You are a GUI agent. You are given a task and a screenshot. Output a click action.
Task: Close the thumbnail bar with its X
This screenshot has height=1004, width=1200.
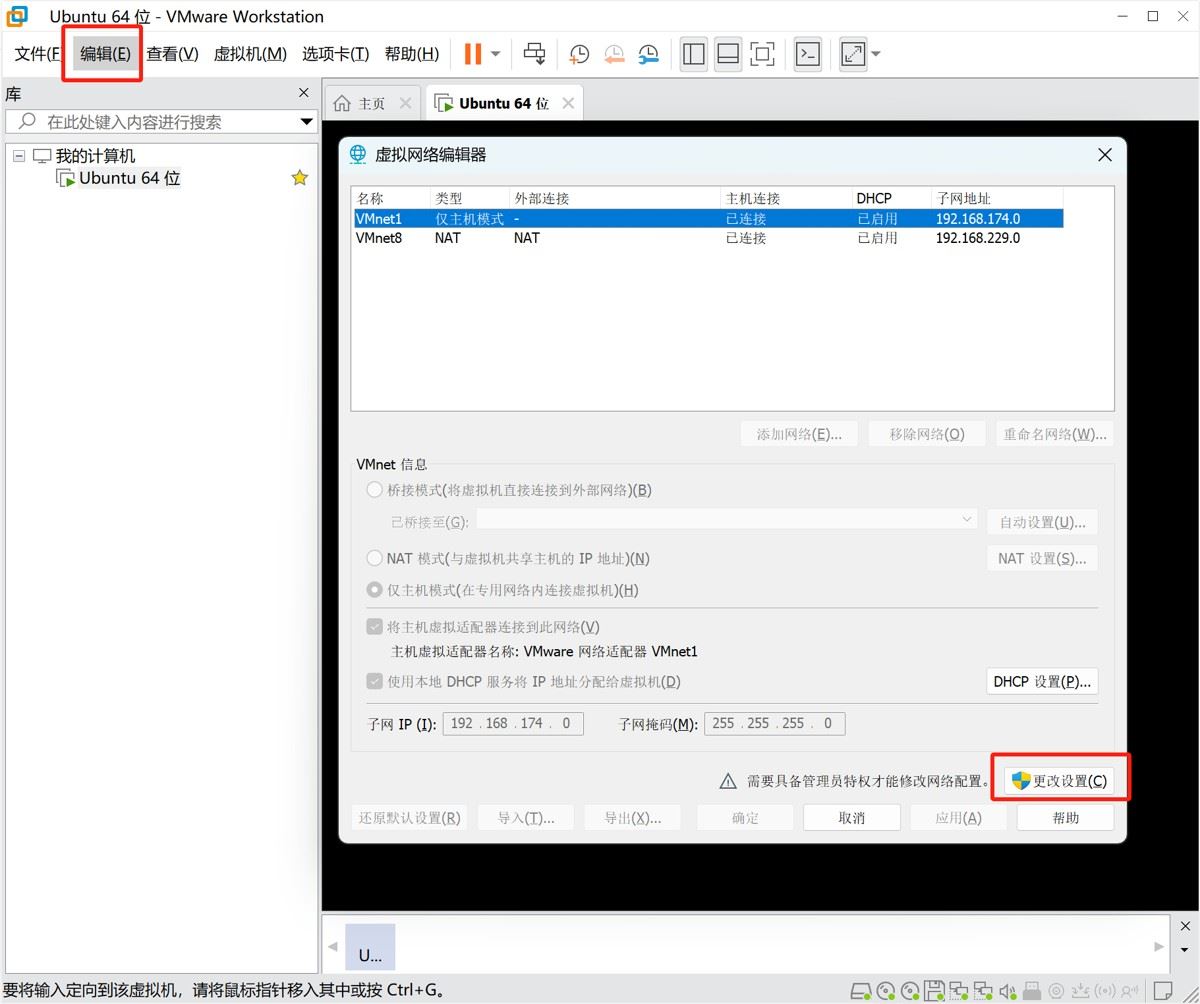pyautogui.click(x=1186, y=926)
